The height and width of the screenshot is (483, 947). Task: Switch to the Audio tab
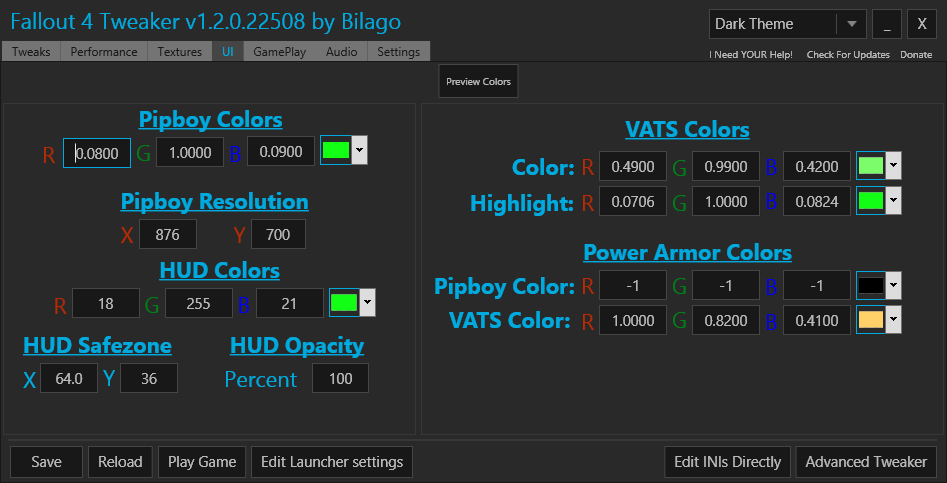342,52
